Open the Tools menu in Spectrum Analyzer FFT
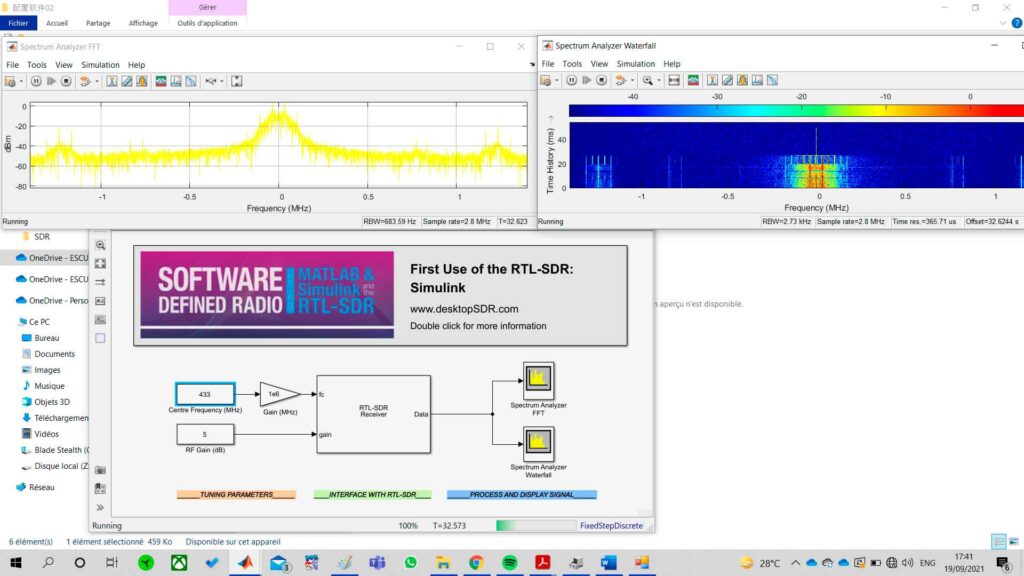The height and width of the screenshot is (576, 1024). click(x=37, y=65)
